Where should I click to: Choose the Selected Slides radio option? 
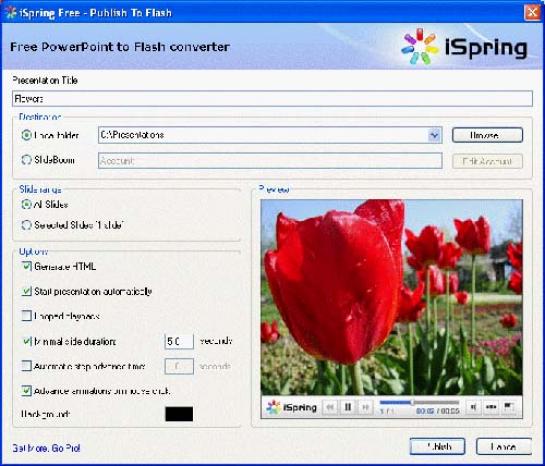(26, 225)
